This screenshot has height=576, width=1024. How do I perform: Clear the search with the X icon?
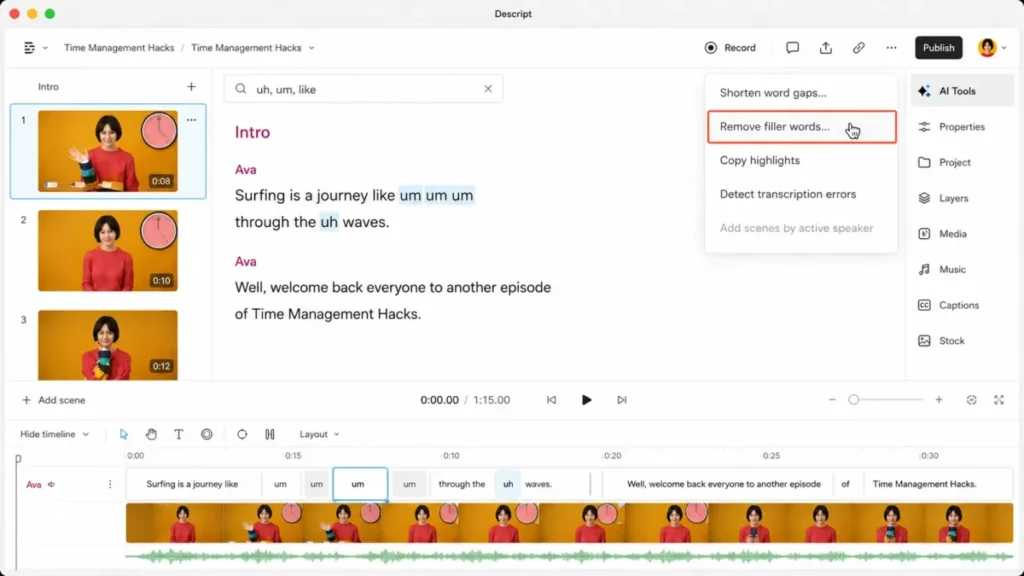488,89
